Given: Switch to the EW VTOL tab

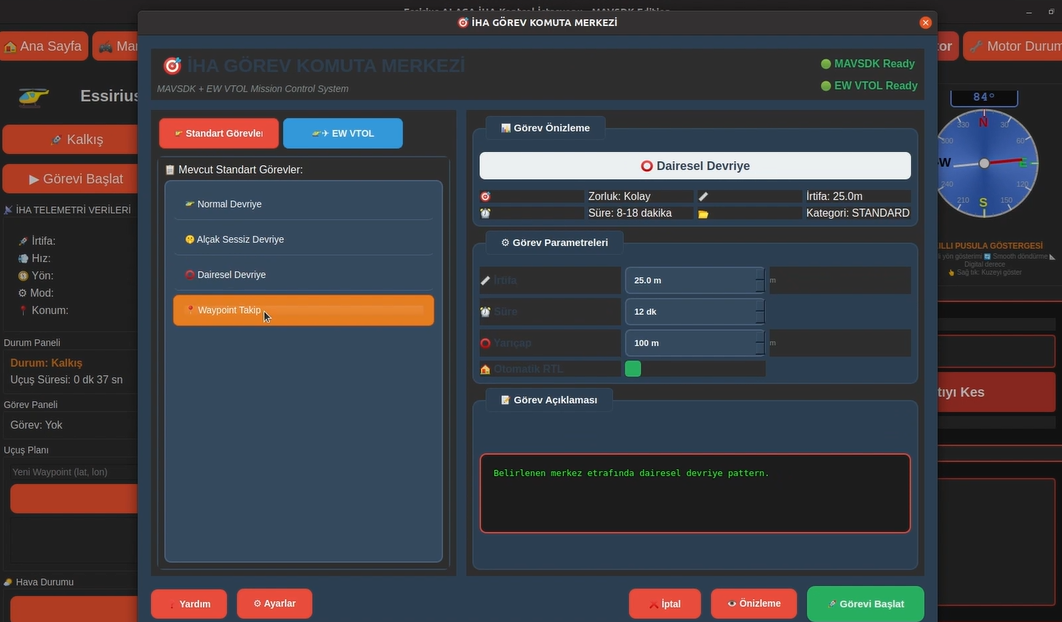Looking at the screenshot, I should point(342,133).
